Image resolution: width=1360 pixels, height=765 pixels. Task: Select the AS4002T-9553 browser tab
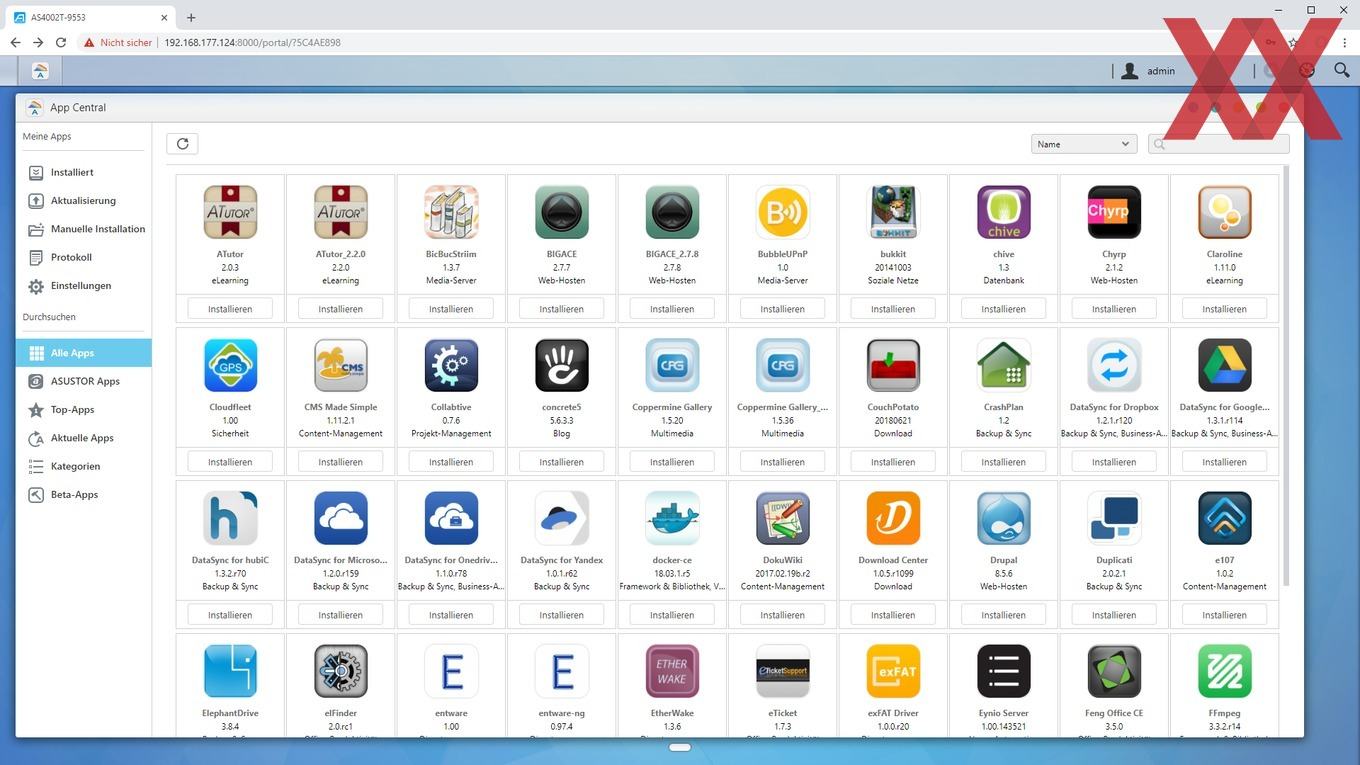point(90,17)
